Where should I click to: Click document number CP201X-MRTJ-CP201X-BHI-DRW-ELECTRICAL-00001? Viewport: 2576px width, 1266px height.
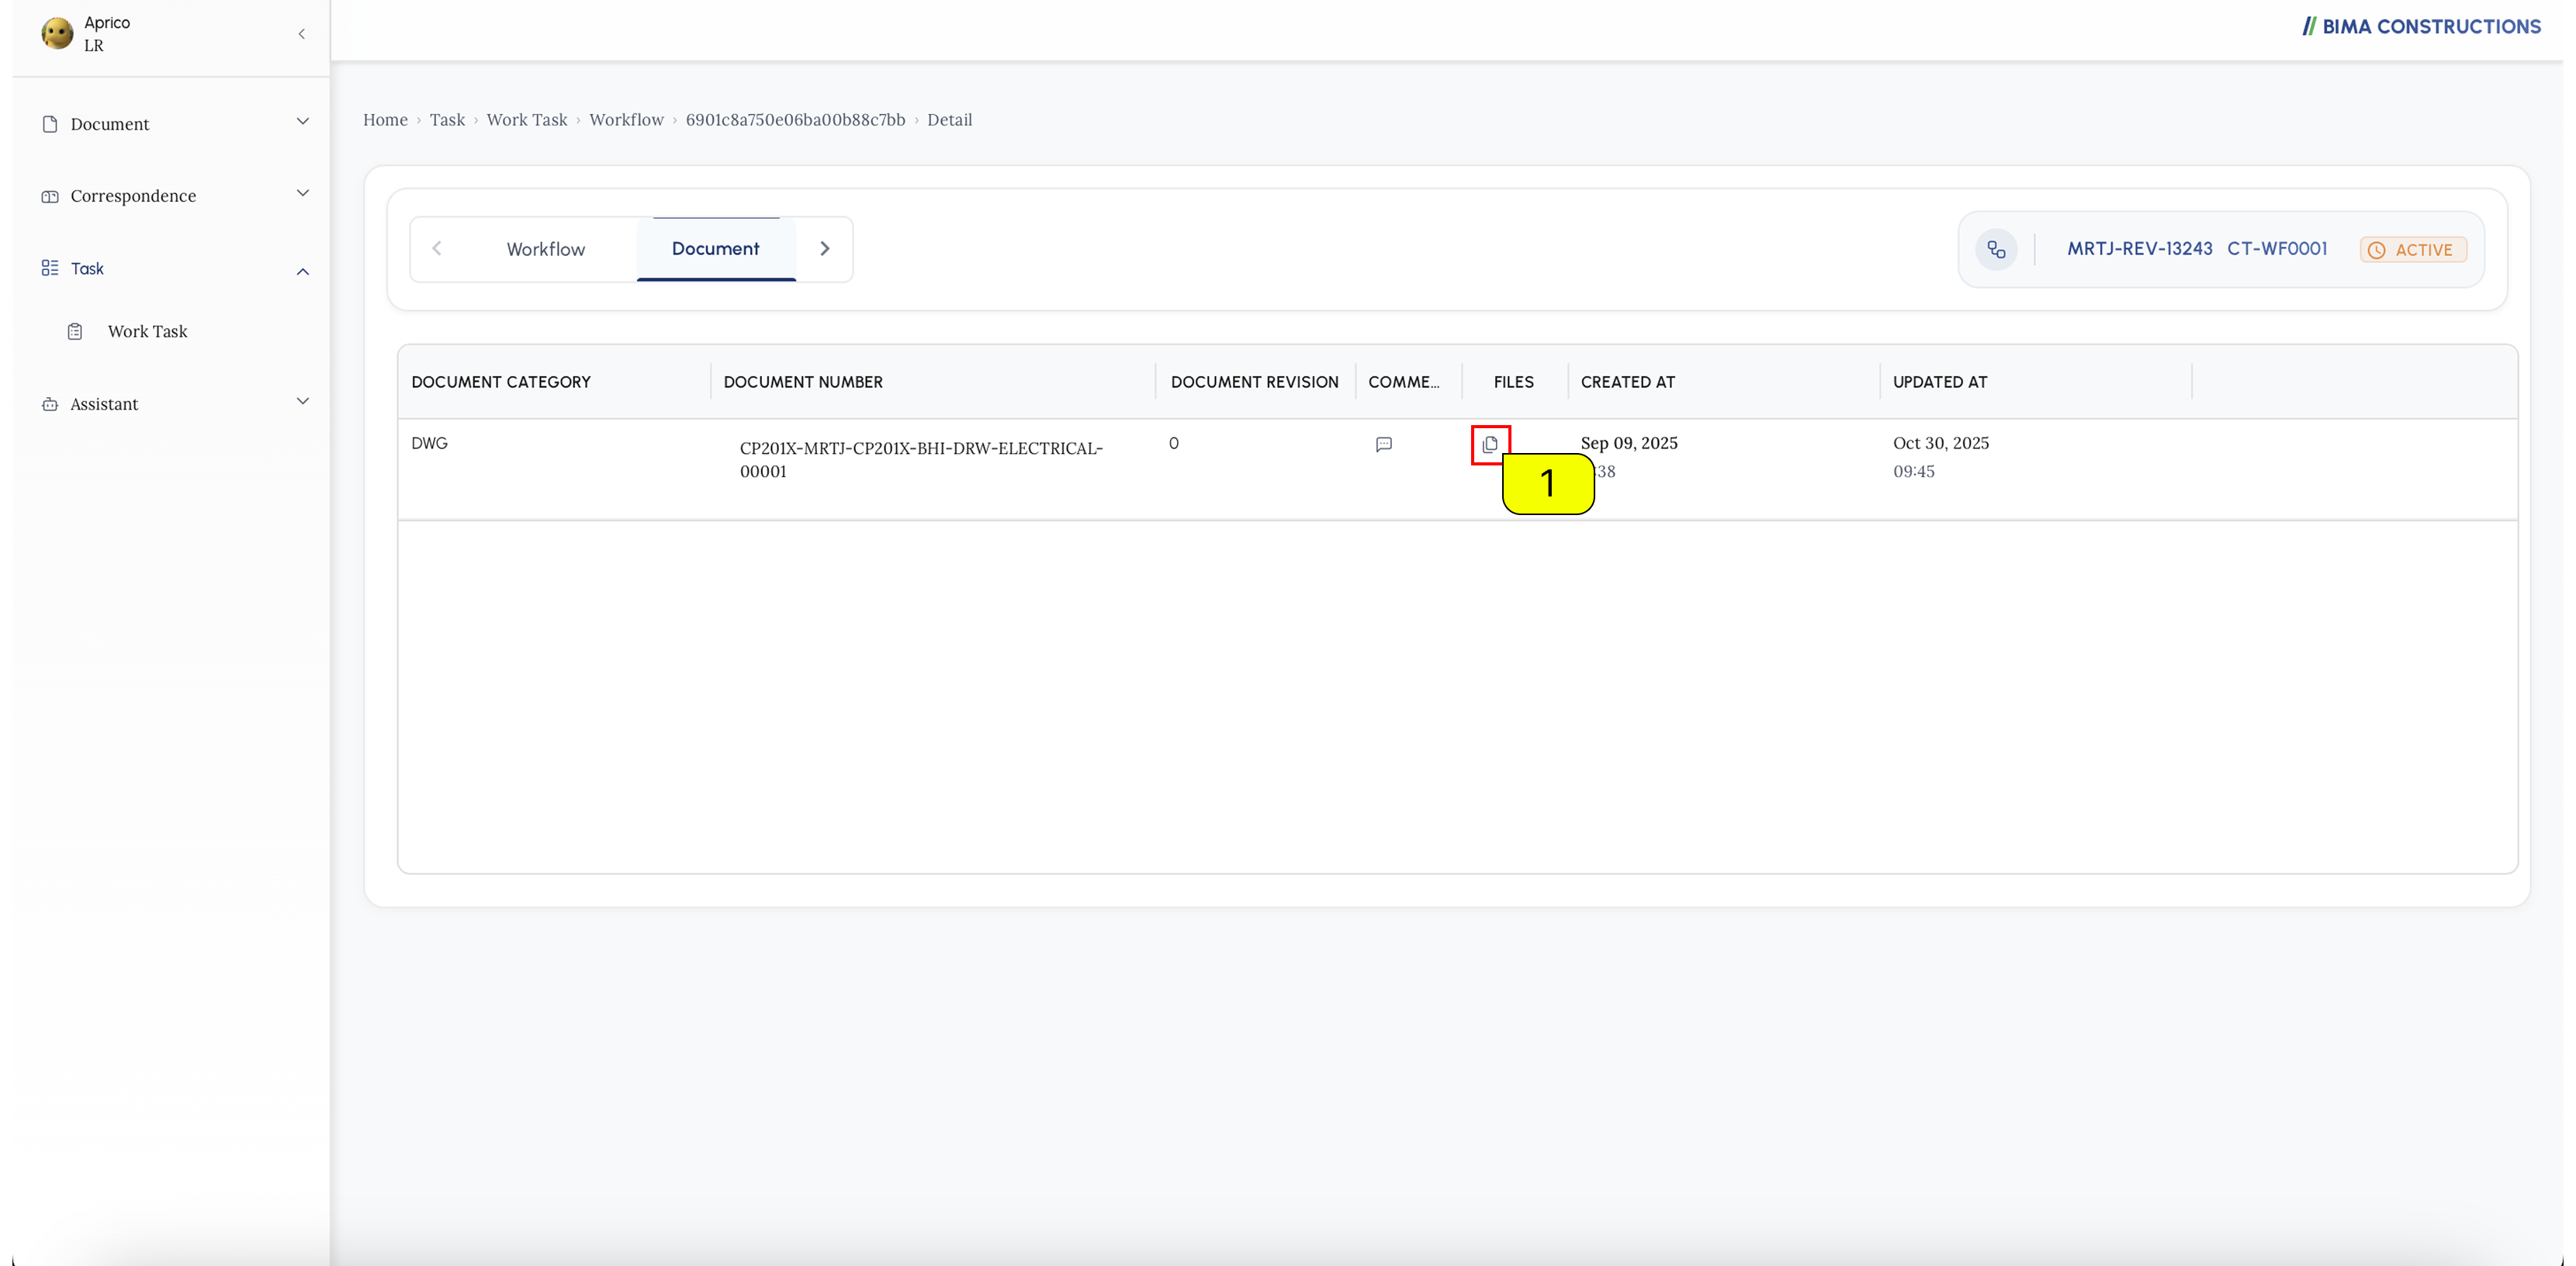pos(921,460)
